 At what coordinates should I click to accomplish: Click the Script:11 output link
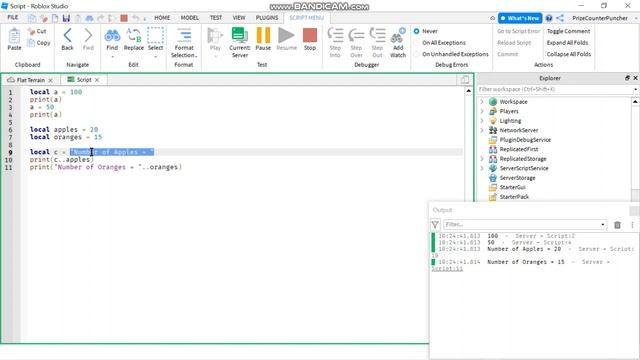pos(447,269)
